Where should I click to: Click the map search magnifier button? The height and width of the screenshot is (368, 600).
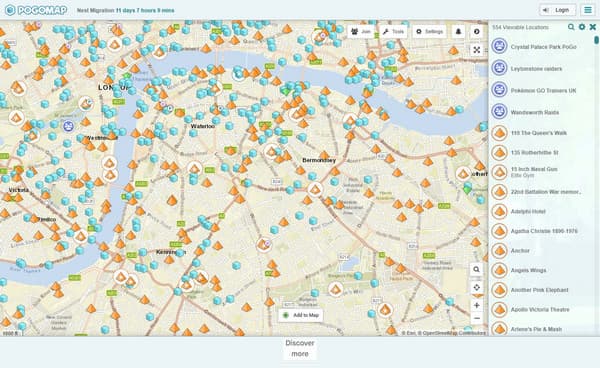(x=476, y=269)
